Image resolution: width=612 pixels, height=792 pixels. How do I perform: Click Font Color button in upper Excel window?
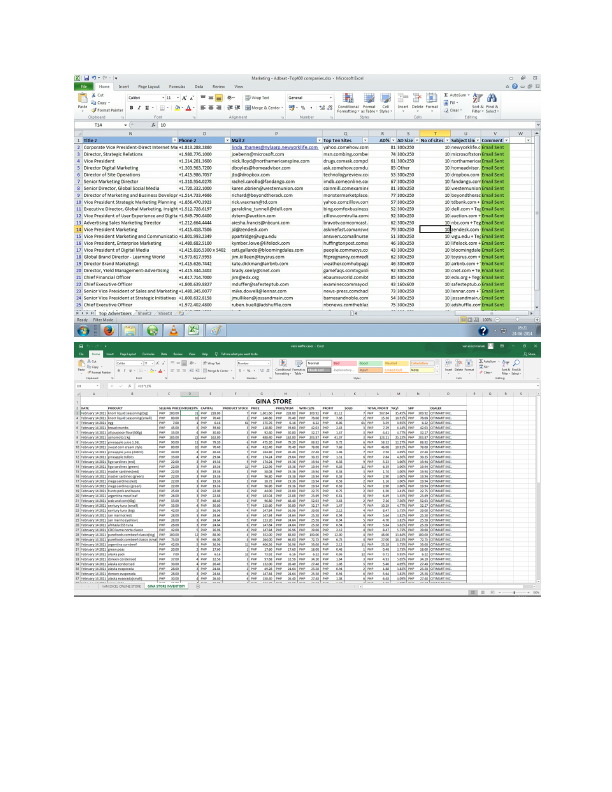click(188, 108)
